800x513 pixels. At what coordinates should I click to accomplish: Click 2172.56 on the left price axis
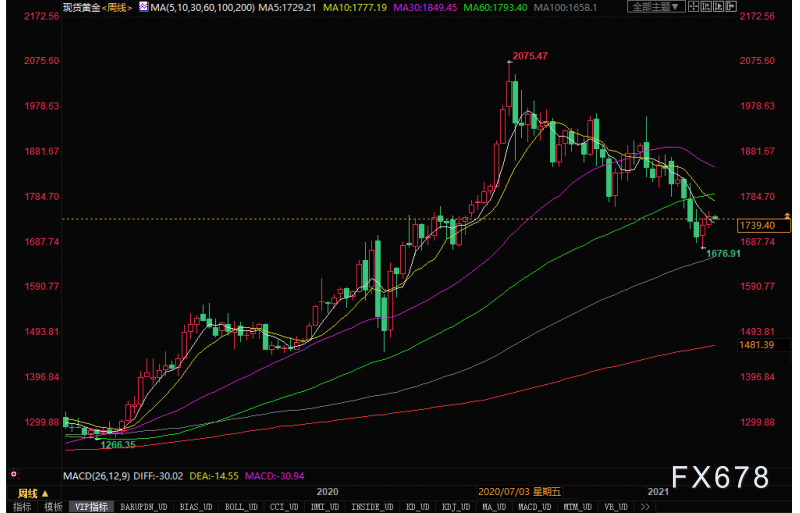(x=42, y=16)
